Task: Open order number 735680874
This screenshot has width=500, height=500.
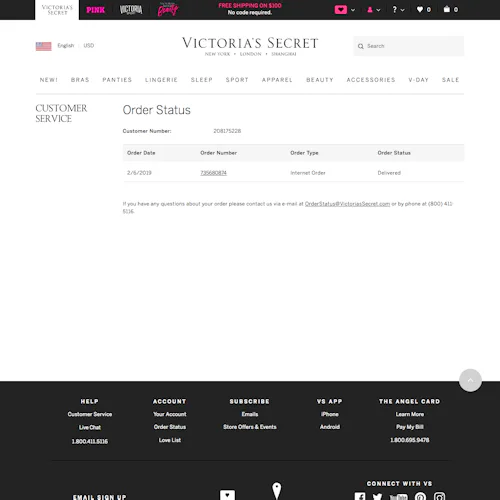Action: click(x=213, y=173)
